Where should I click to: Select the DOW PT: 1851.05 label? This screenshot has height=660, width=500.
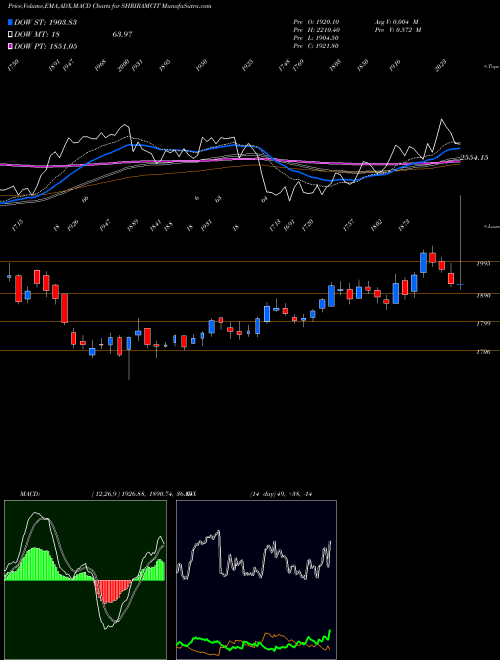[x=45, y=46]
